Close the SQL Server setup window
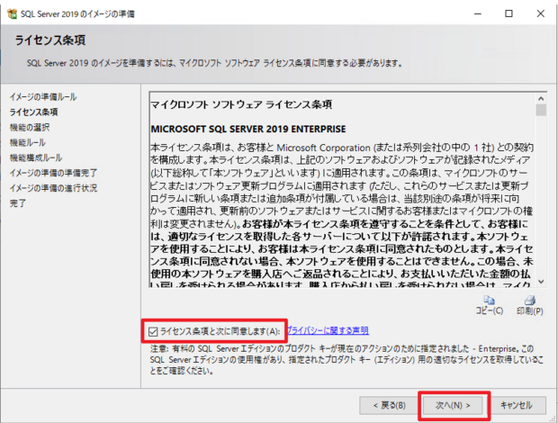This screenshot has height=423, width=558. point(541,14)
